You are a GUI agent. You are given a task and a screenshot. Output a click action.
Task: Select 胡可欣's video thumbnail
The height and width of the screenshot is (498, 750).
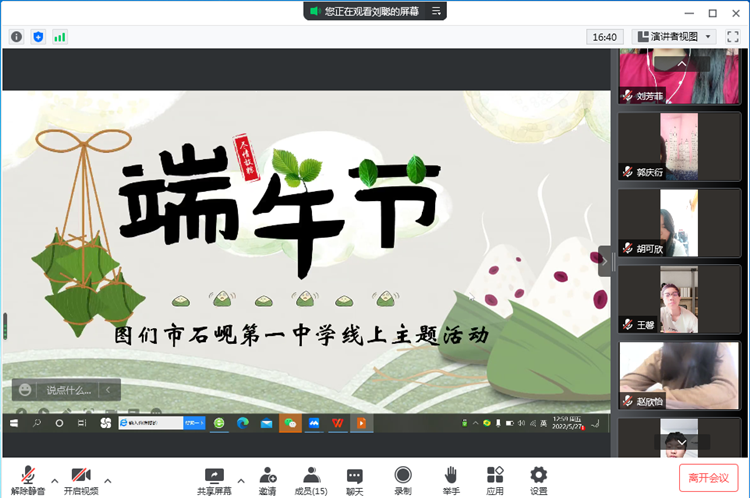click(x=679, y=223)
